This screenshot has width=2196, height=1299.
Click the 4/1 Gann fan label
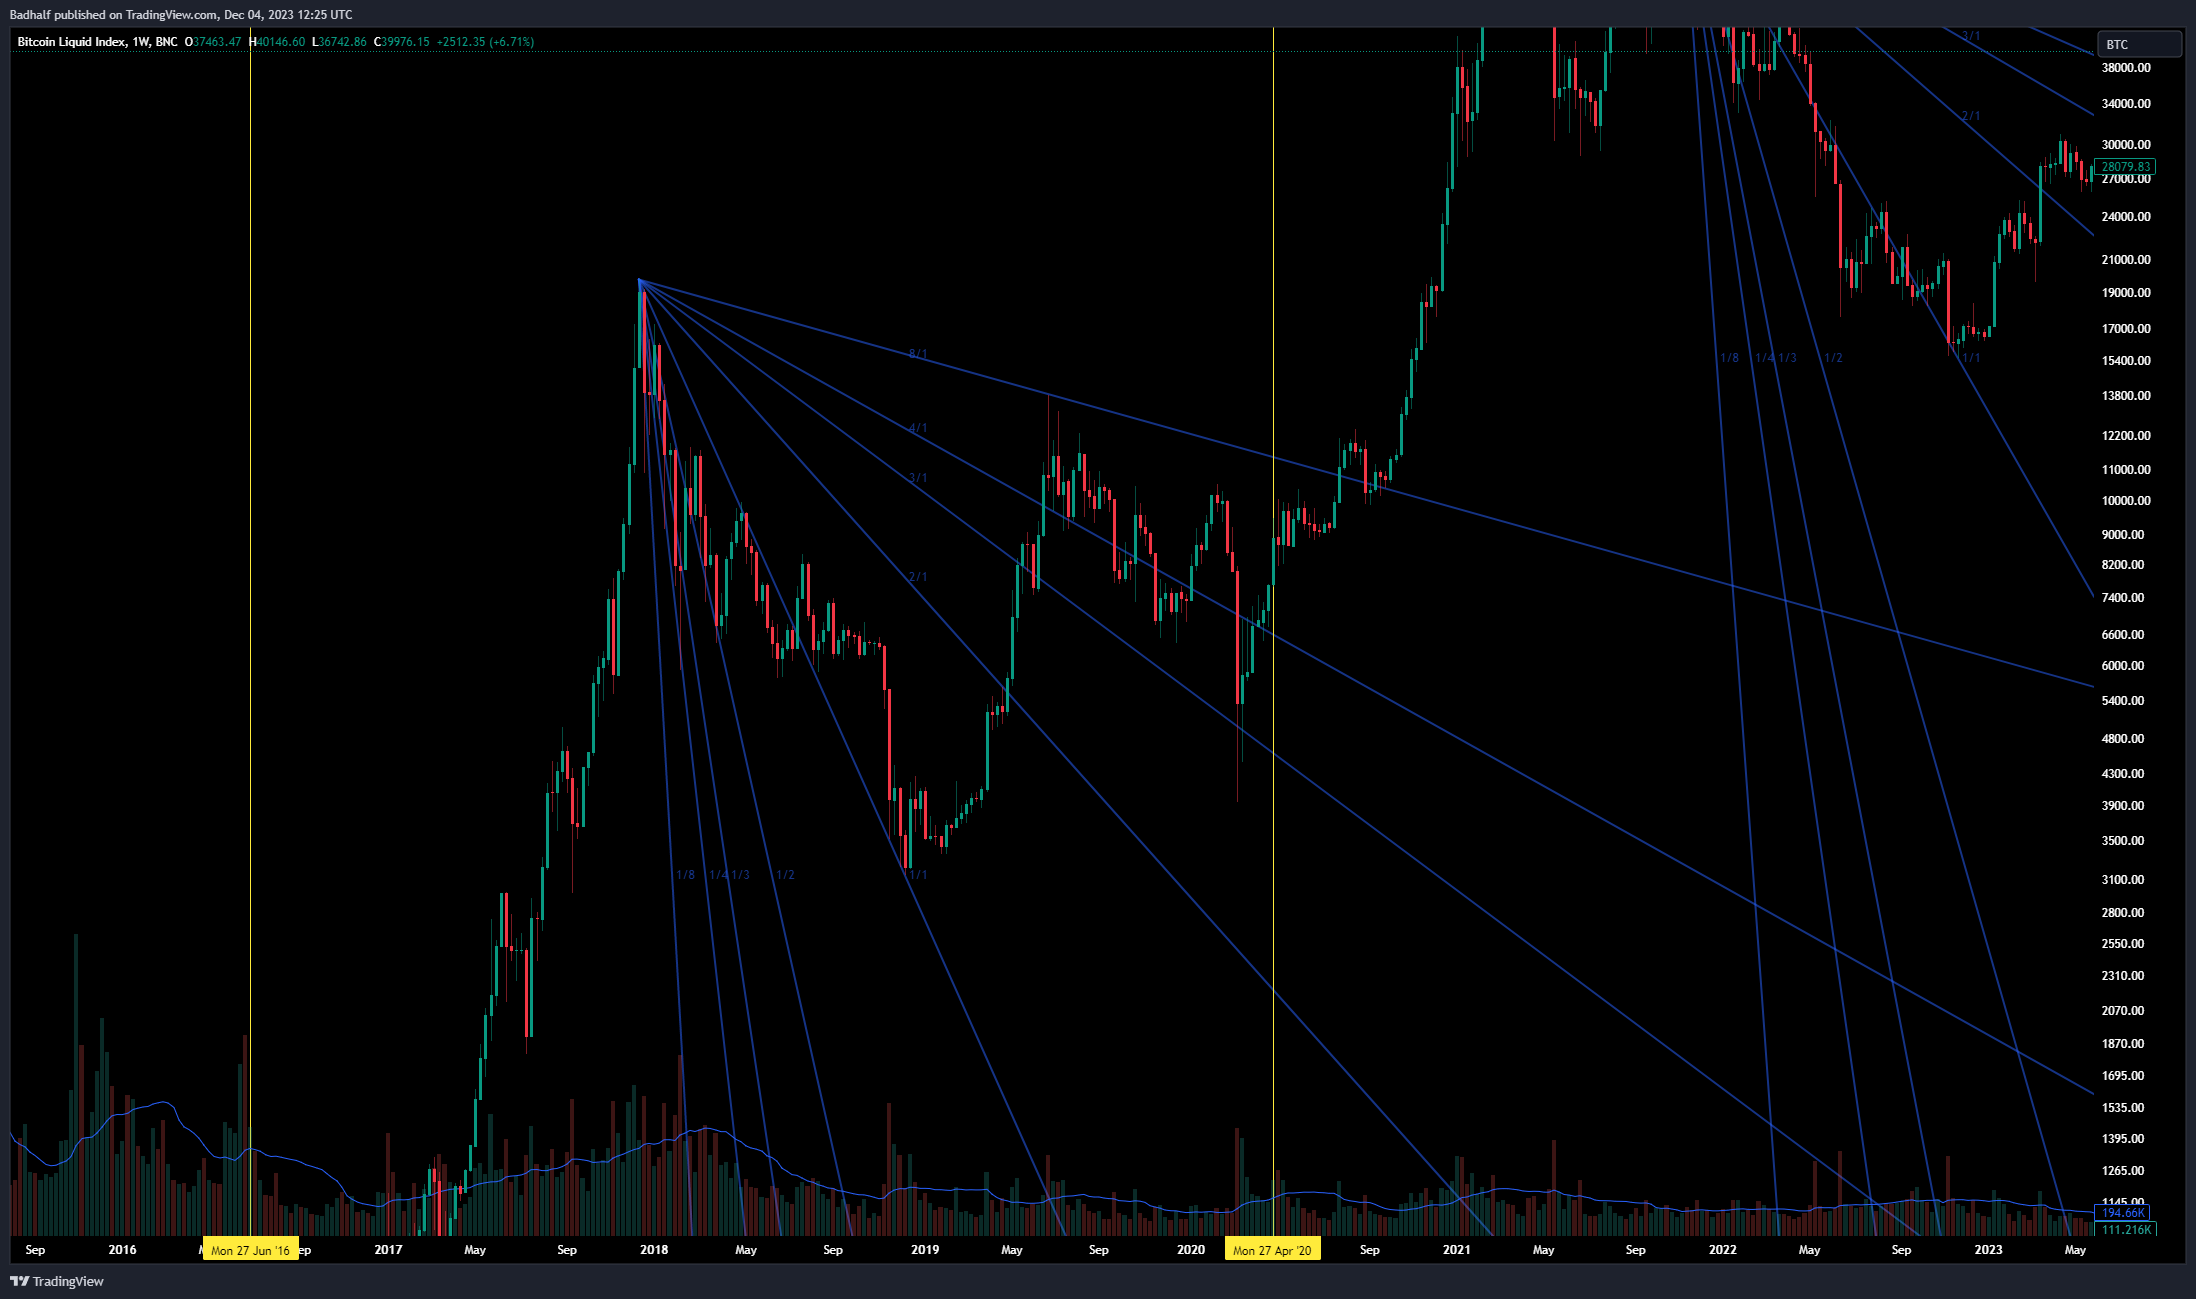pos(918,428)
